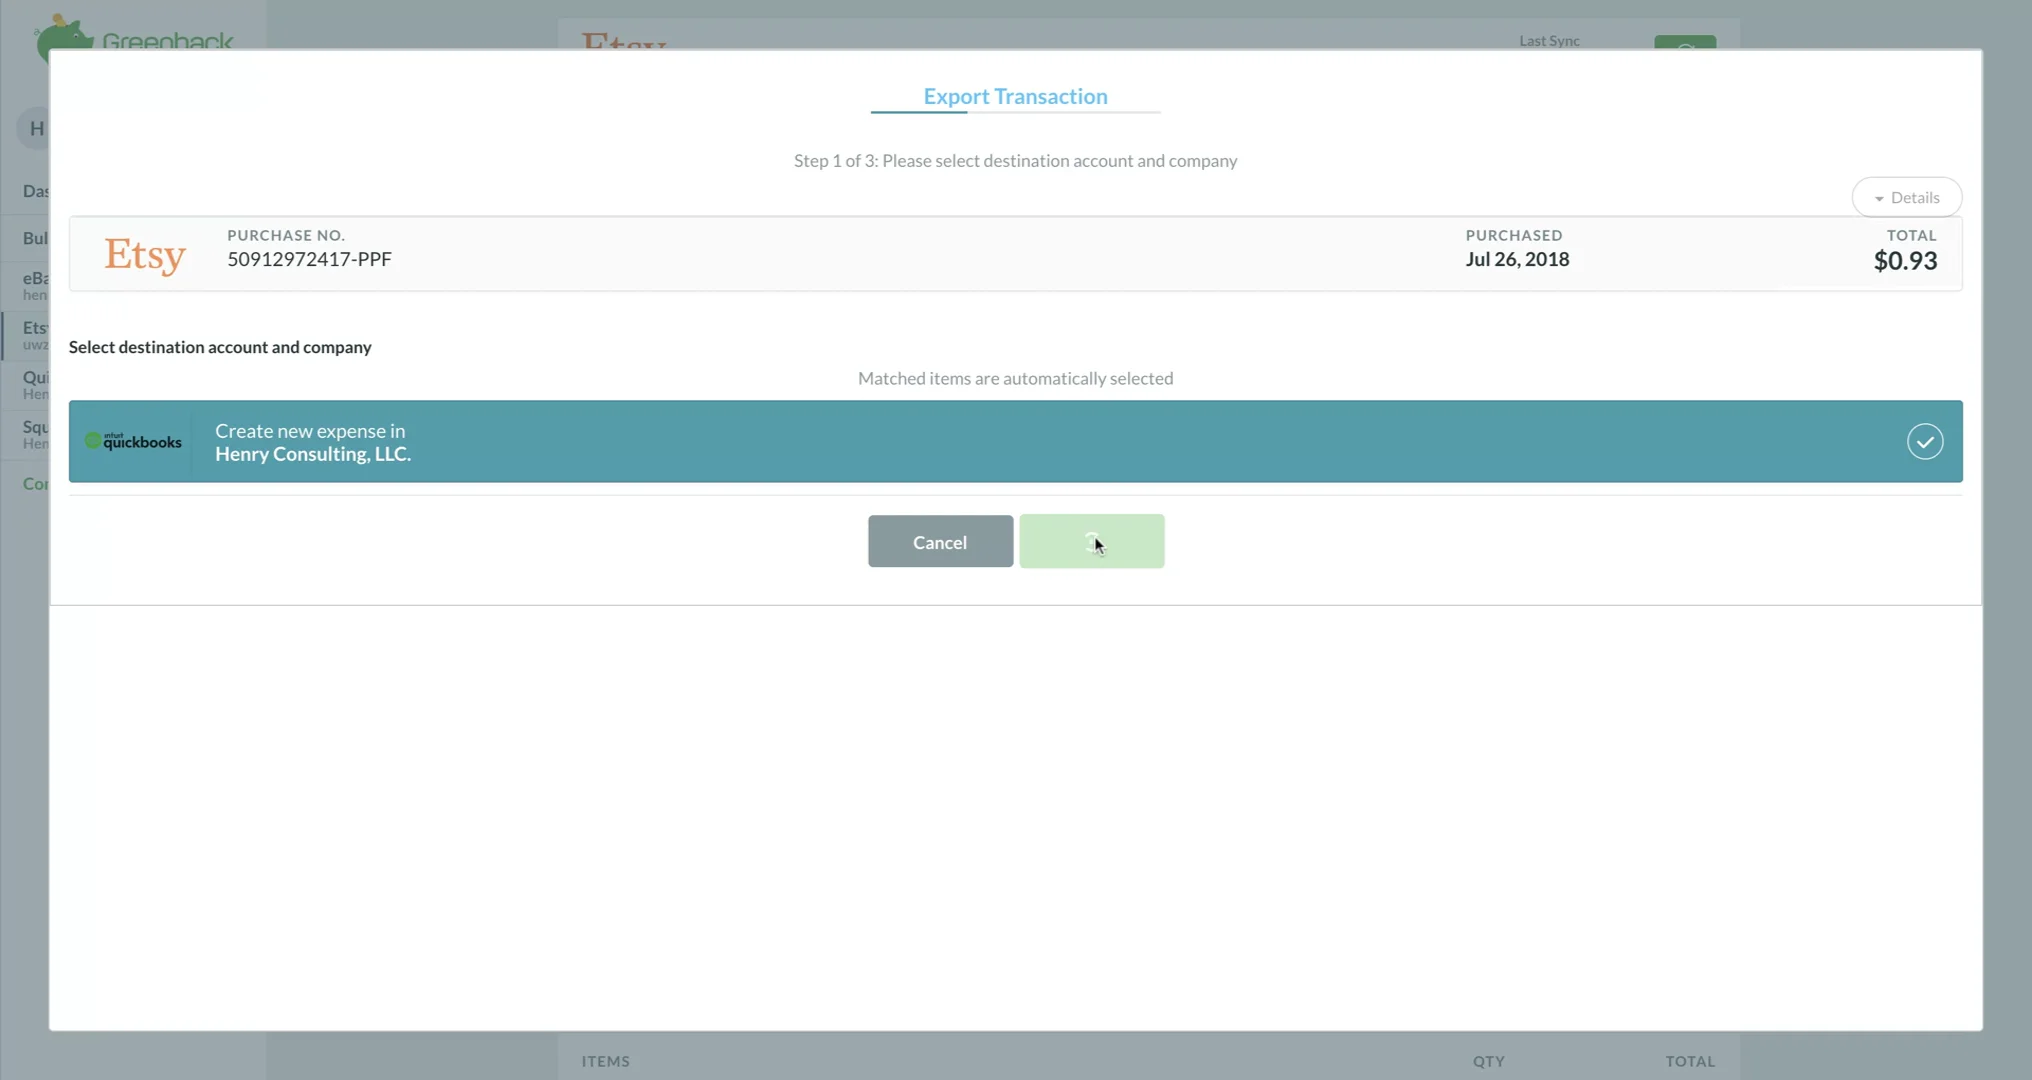Click the QuickBooks logo in destination row
Screen dimensions: 2032x1080
[133, 441]
